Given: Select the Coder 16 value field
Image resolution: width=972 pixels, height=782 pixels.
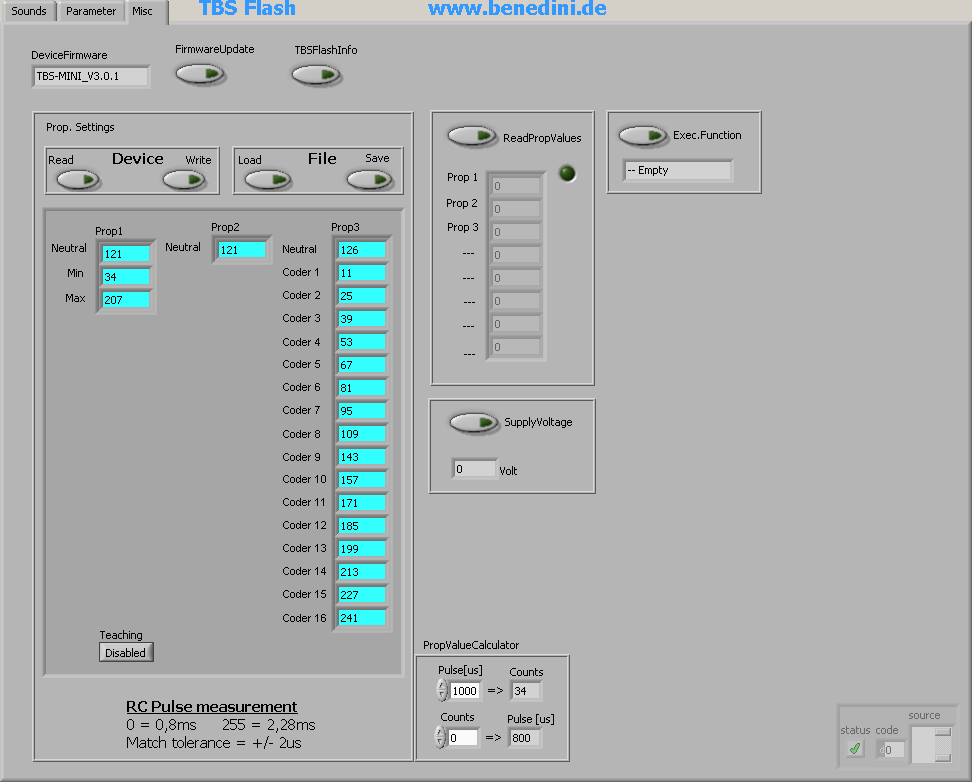Looking at the screenshot, I should tap(361, 618).
